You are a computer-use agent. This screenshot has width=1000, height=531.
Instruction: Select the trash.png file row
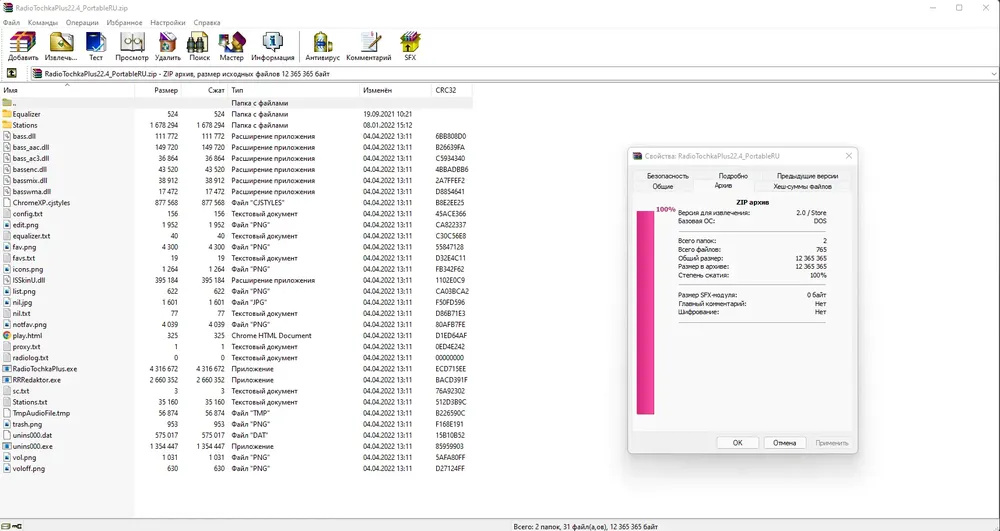tap(236, 424)
